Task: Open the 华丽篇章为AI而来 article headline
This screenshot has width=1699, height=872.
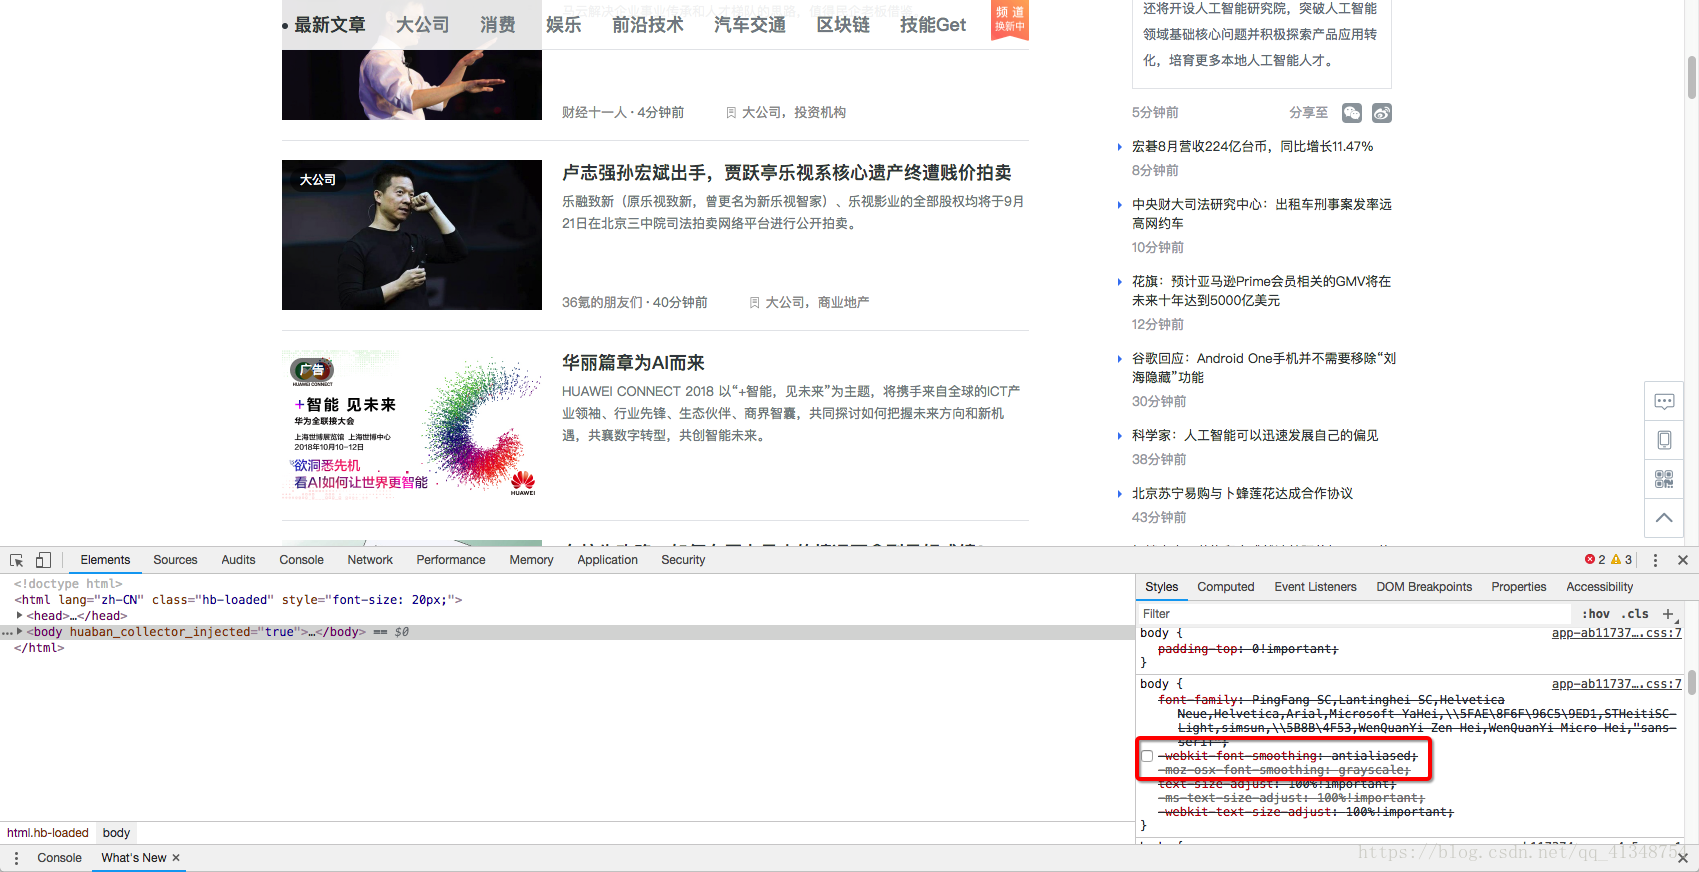Action: click(633, 363)
